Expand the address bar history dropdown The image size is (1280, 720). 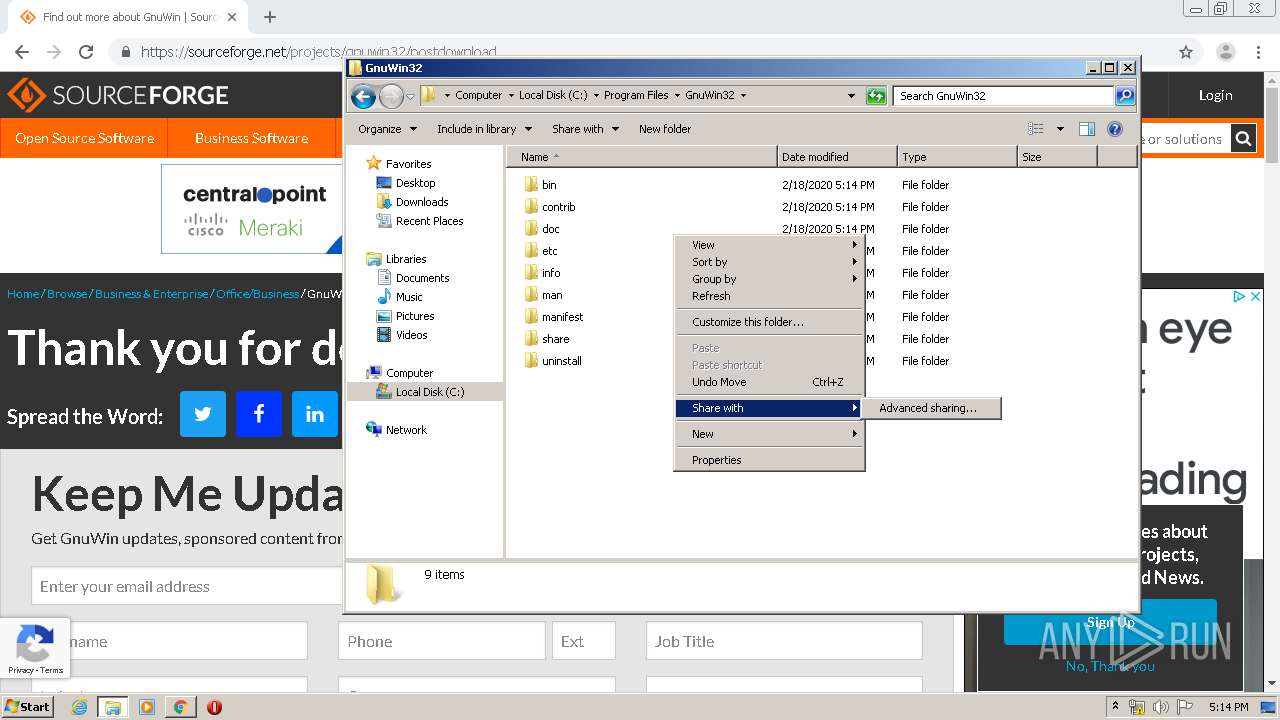tap(851, 96)
